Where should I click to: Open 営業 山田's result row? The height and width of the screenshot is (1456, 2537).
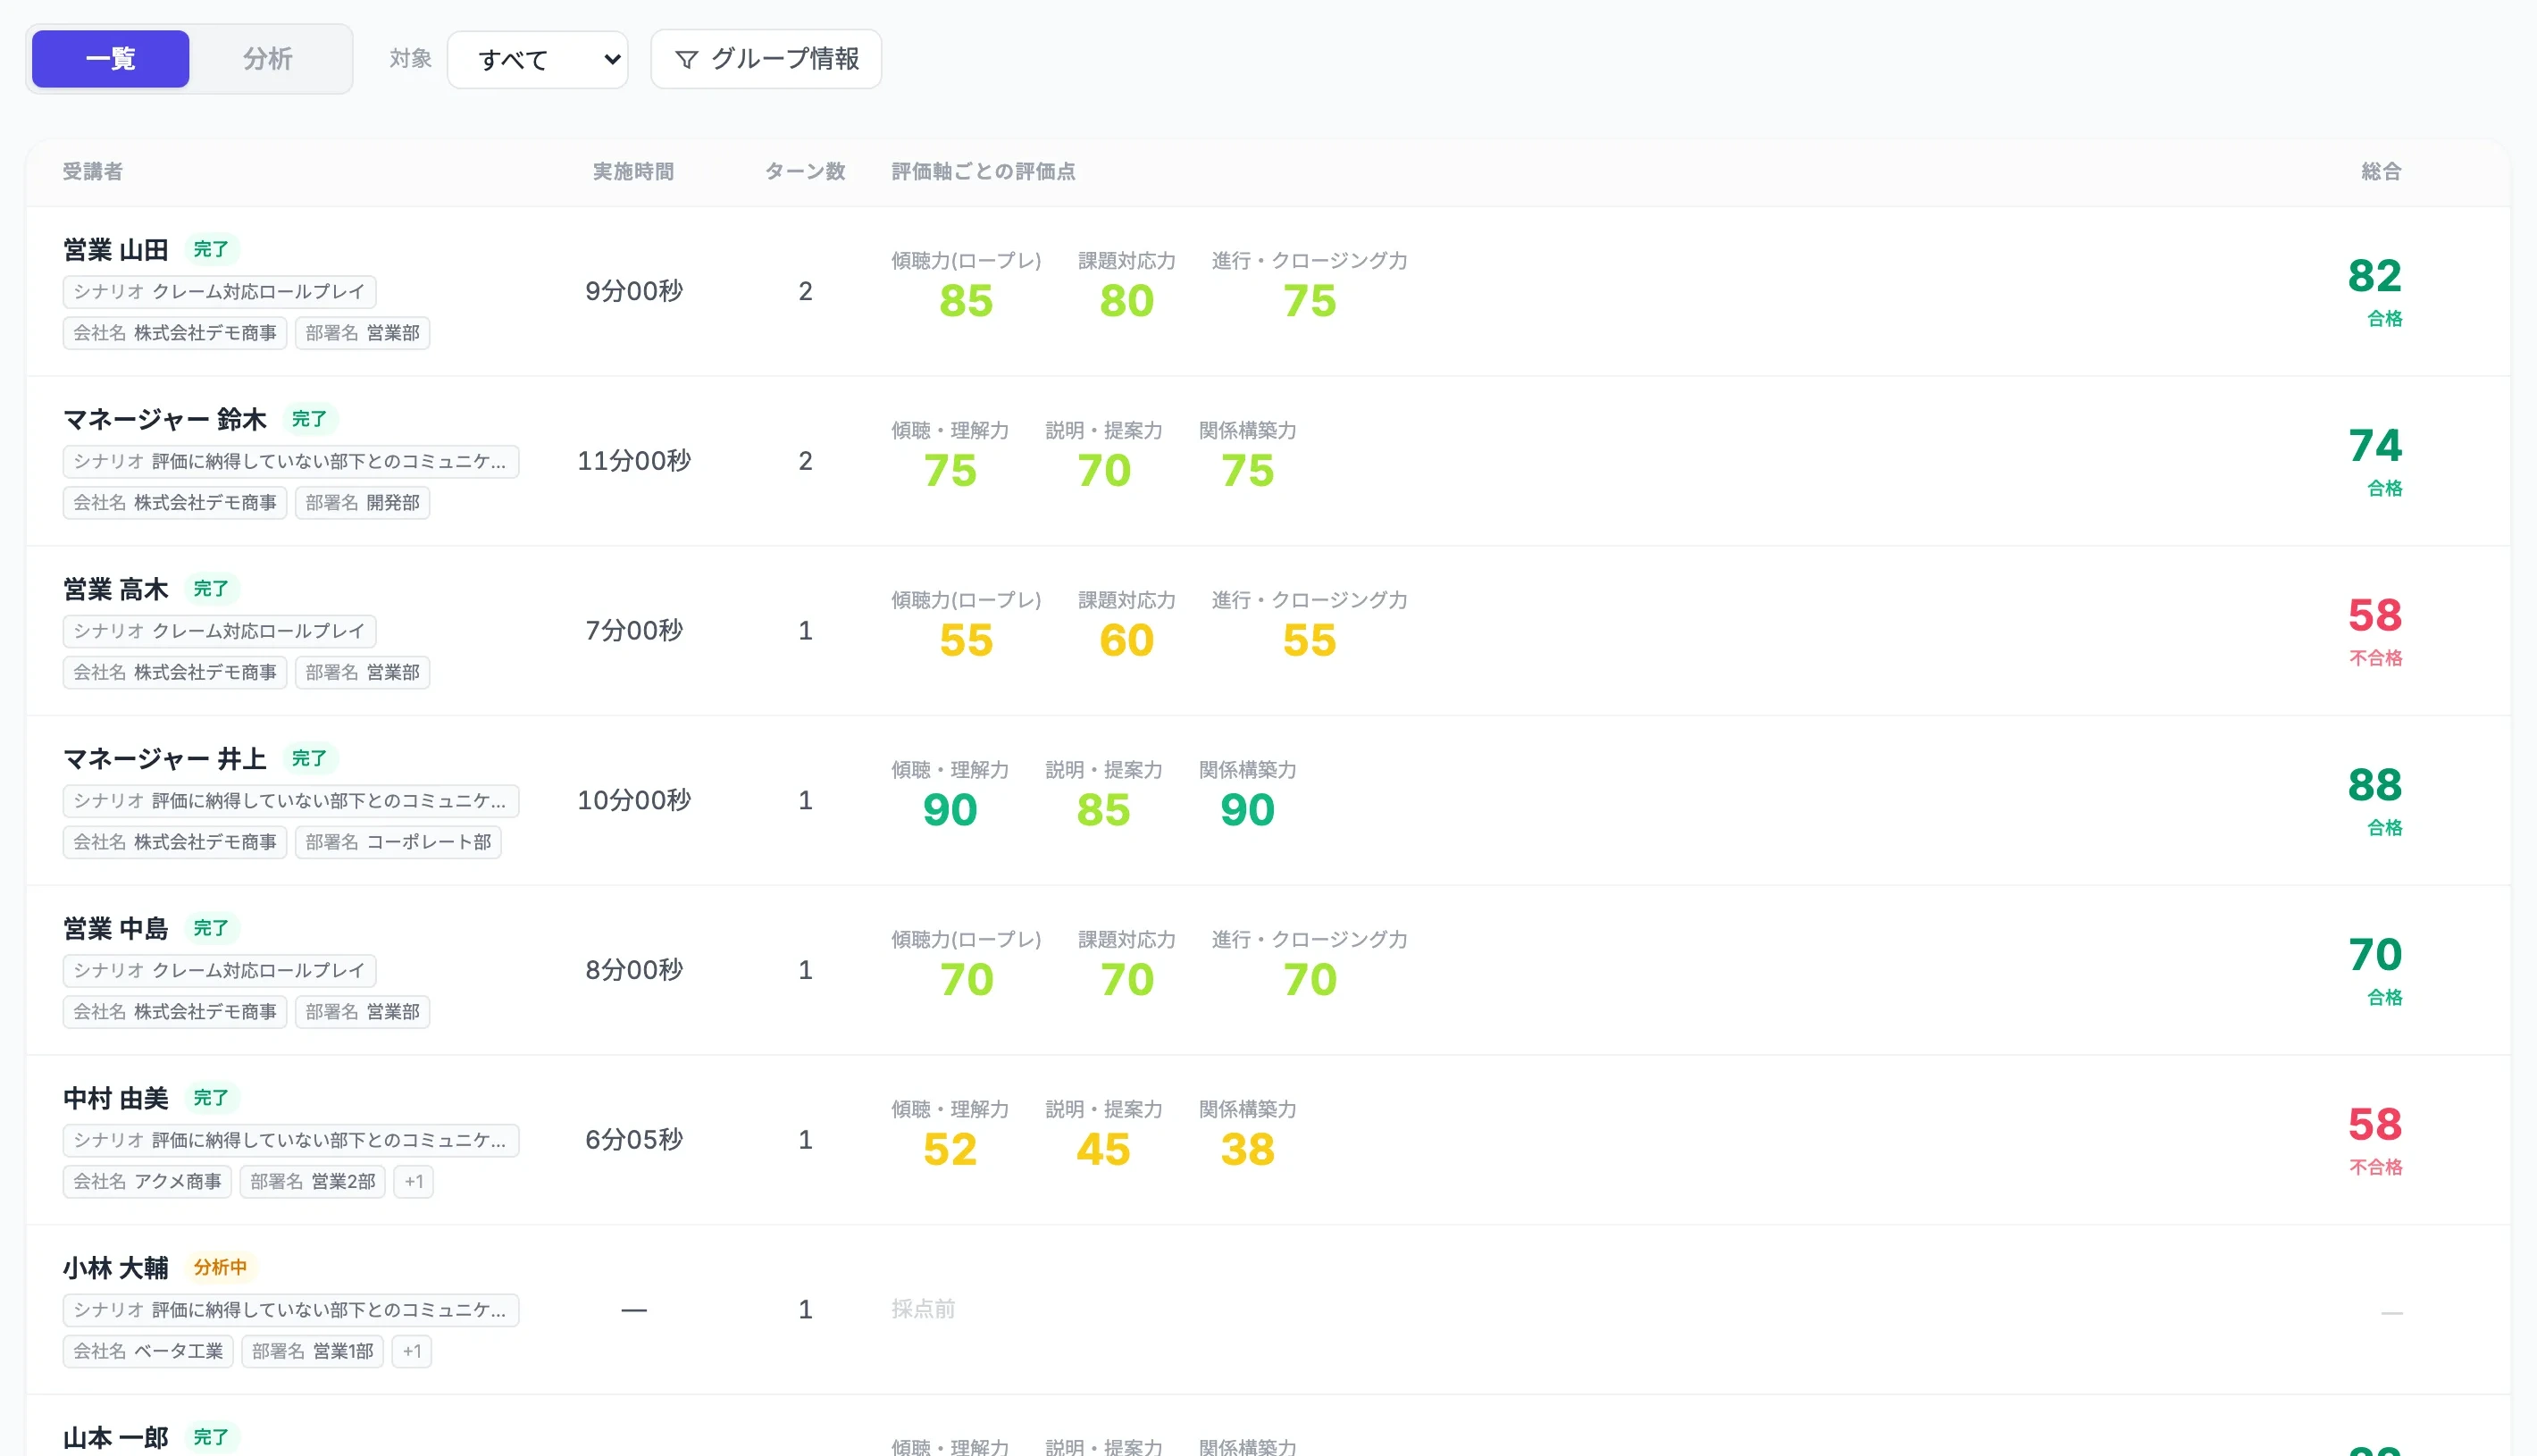(1268, 291)
